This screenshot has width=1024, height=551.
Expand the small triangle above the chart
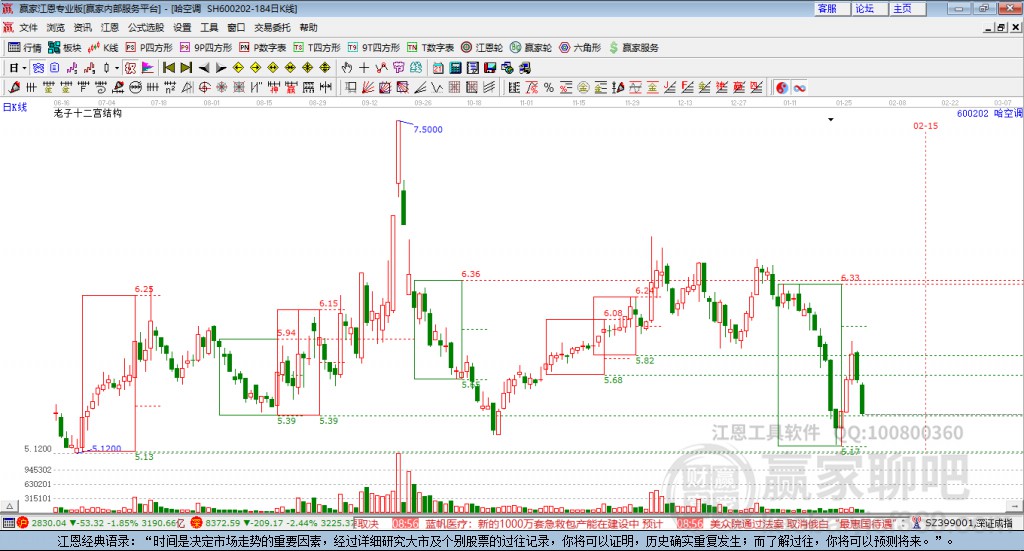(831, 119)
